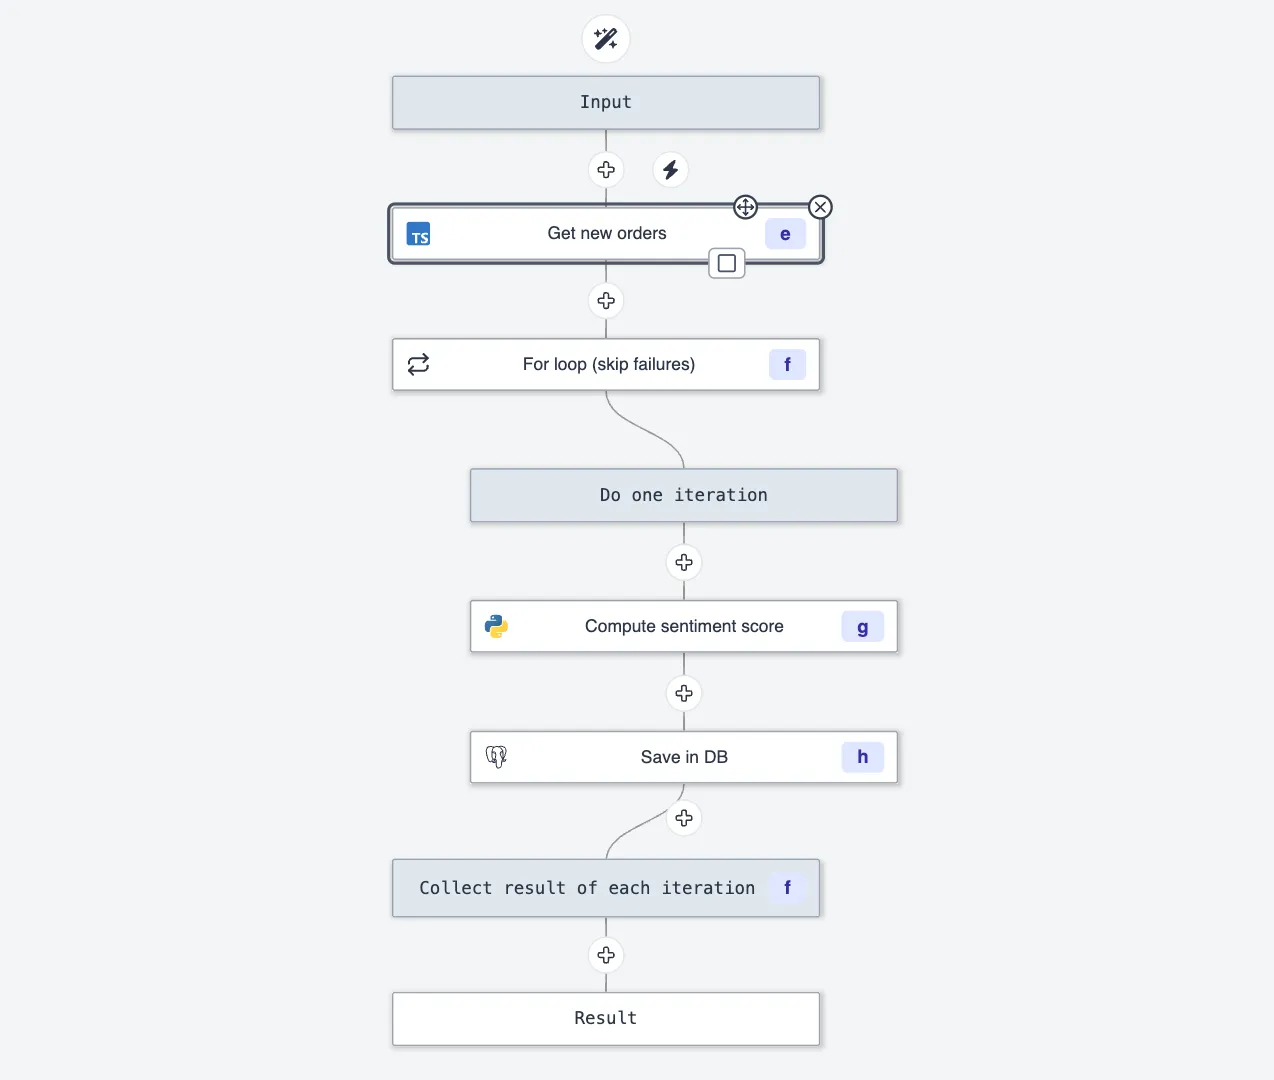The height and width of the screenshot is (1080, 1274).
Task: Add step after Save in DB
Action: pyautogui.click(x=684, y=819)
